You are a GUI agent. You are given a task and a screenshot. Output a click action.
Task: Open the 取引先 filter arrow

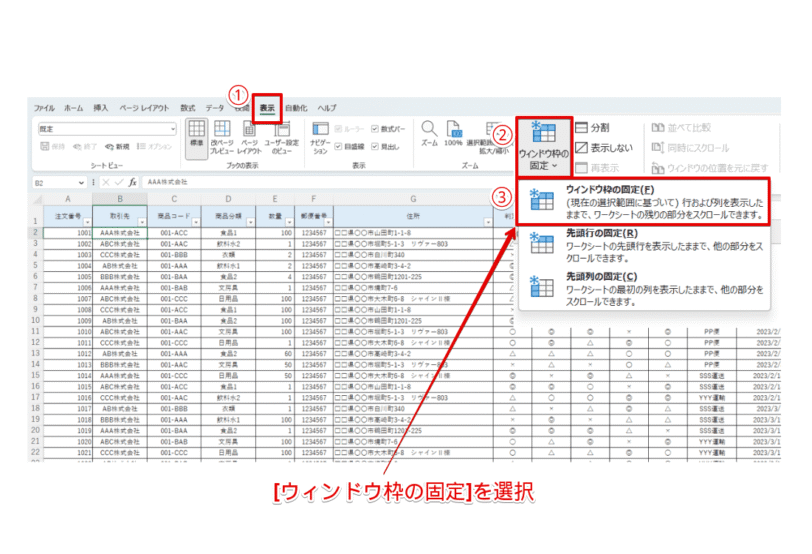142,222
